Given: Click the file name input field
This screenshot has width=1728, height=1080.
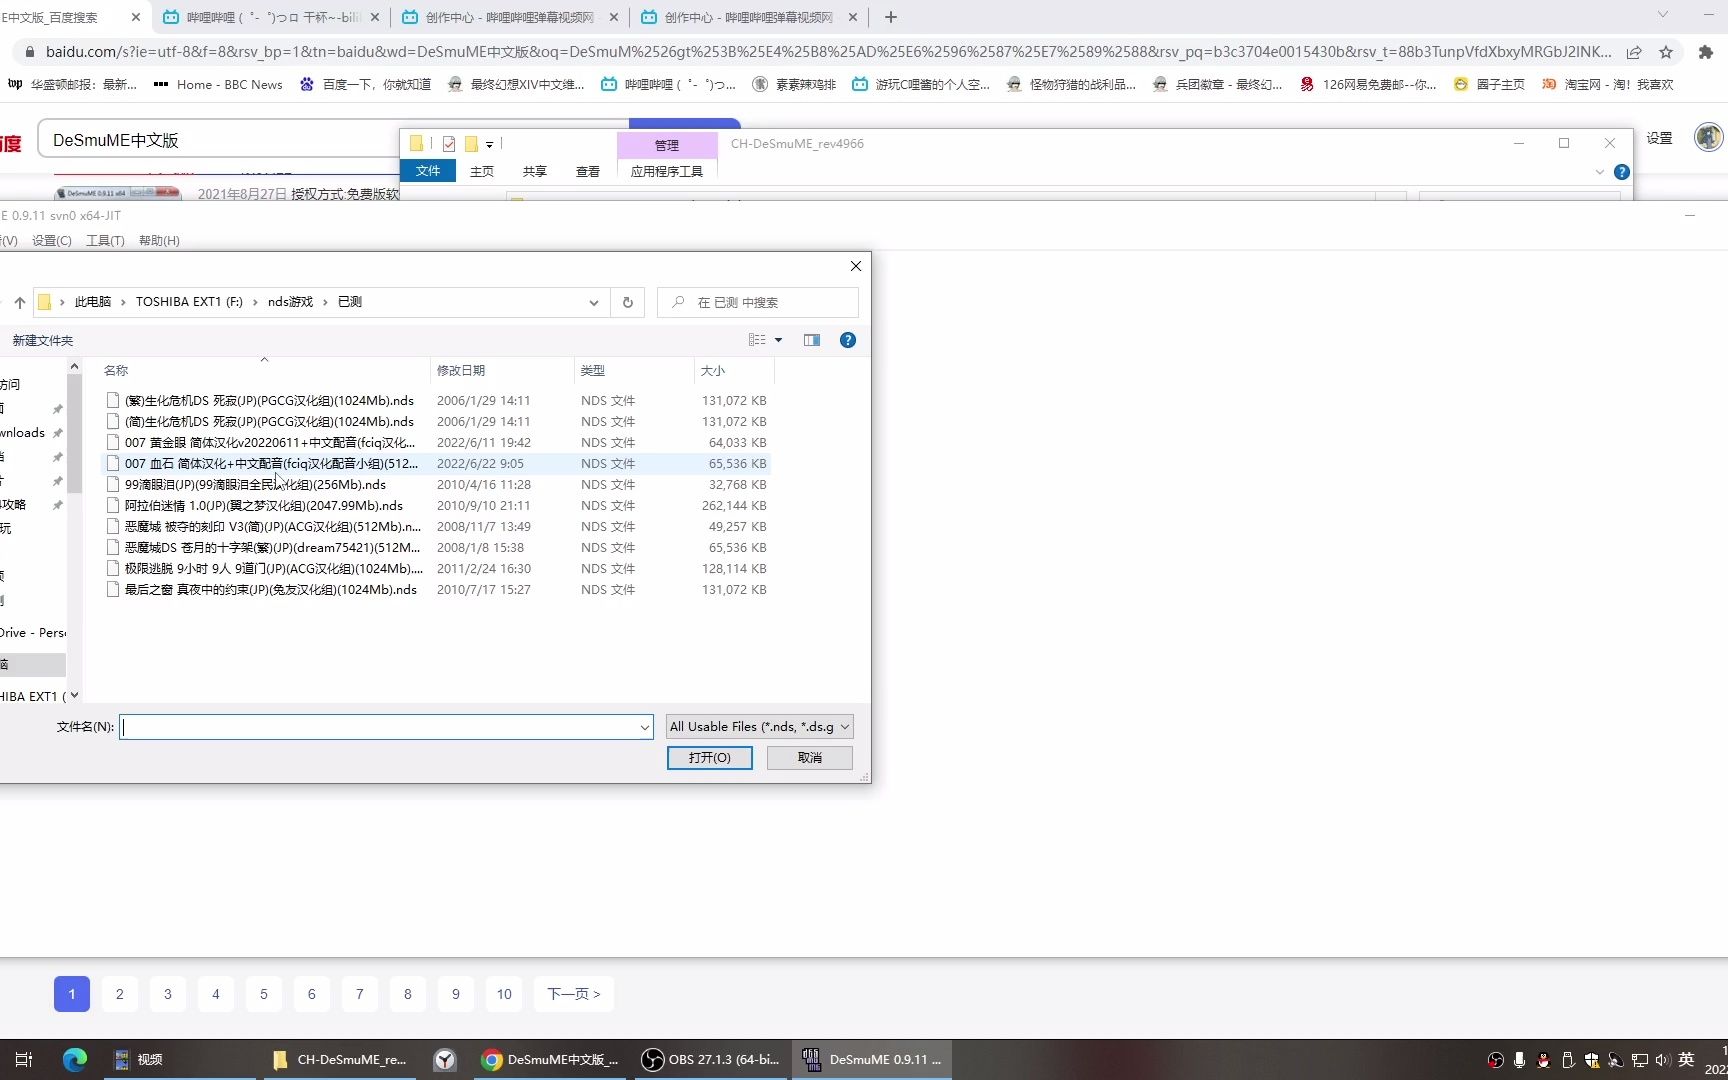Looking at the screenshot, I should (379, 727).
